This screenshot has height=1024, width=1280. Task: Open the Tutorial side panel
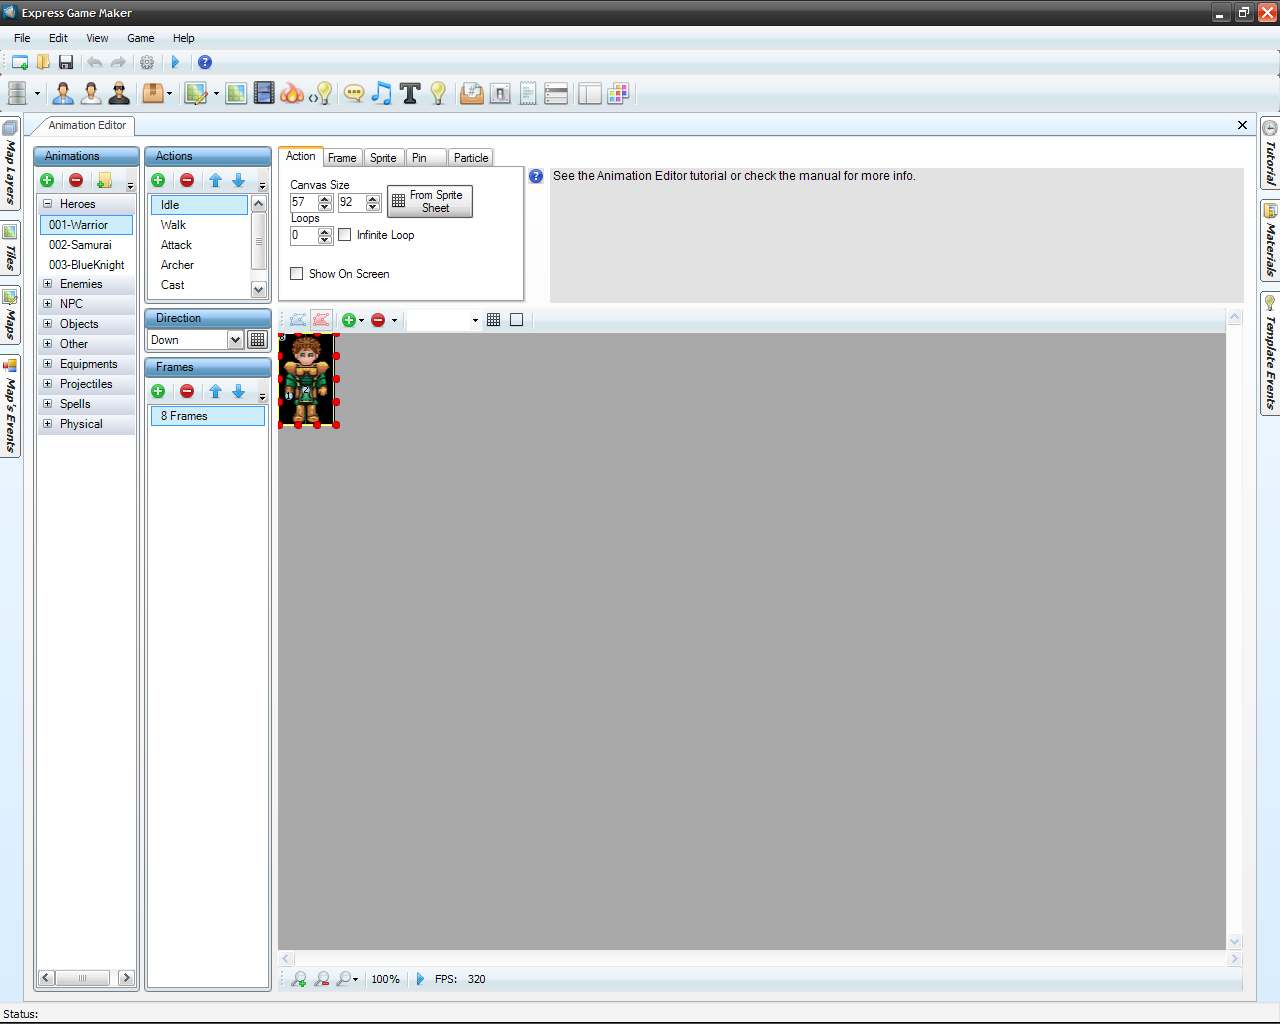pyautogui.click(x=1270, y=152)
